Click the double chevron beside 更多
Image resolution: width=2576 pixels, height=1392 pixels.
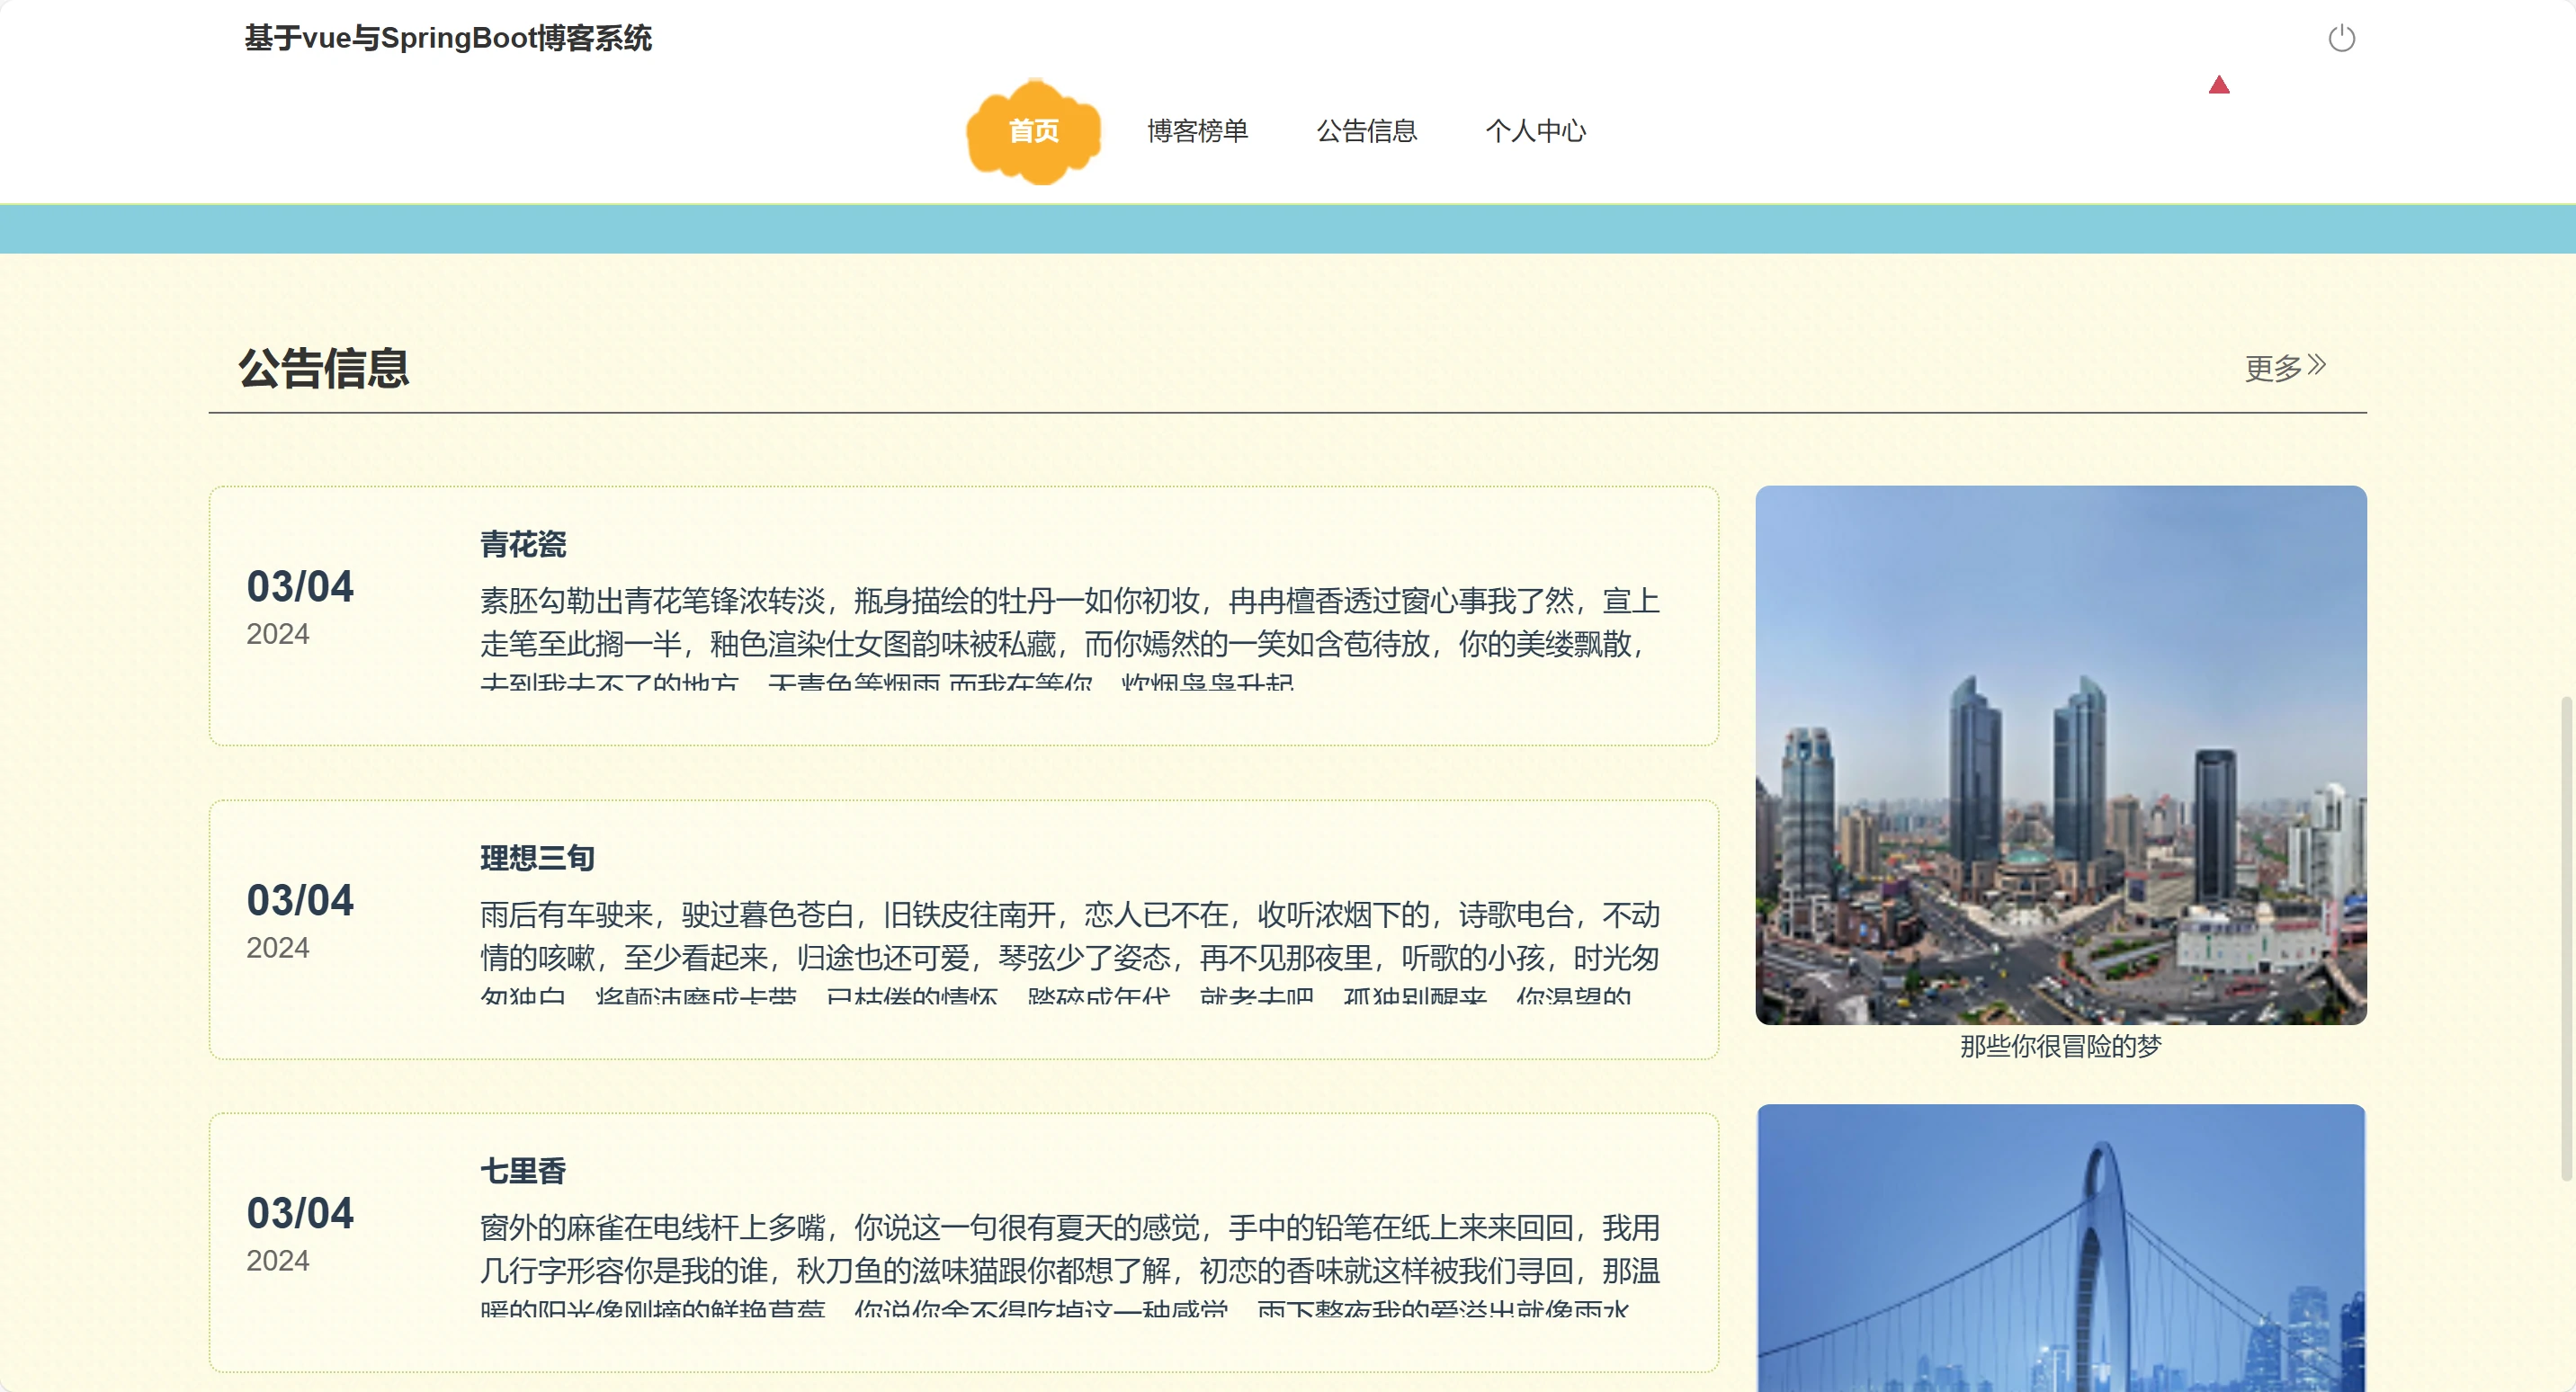tap(2317, 365)
